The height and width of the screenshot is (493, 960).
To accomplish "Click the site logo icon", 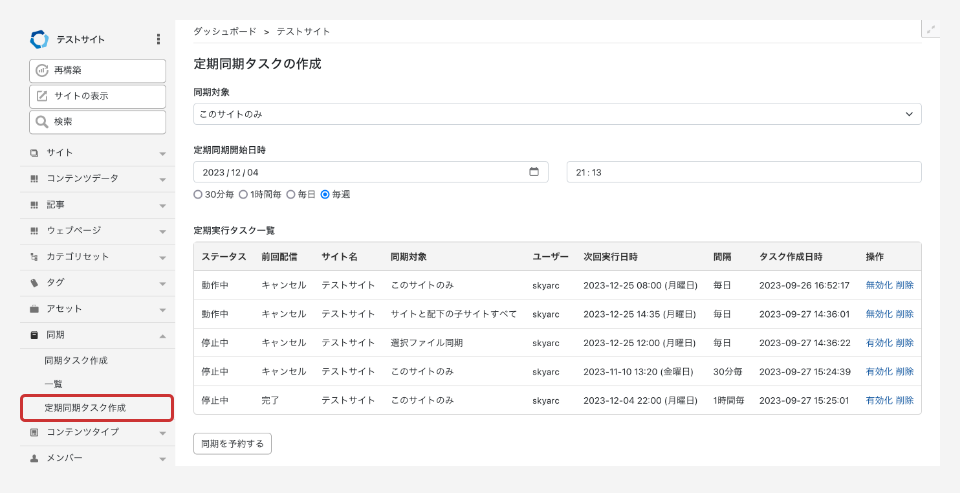I will [x=39, y=39].
